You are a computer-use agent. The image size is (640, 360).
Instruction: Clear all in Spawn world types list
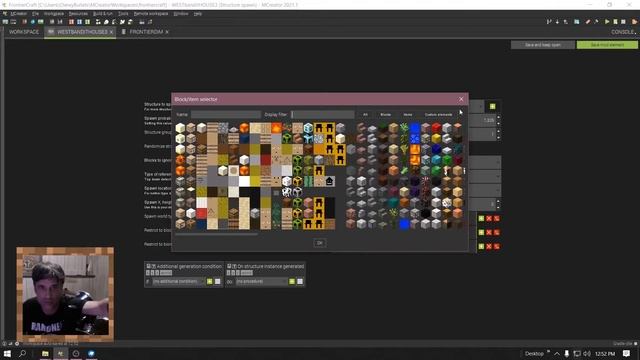tap(497, 219)
